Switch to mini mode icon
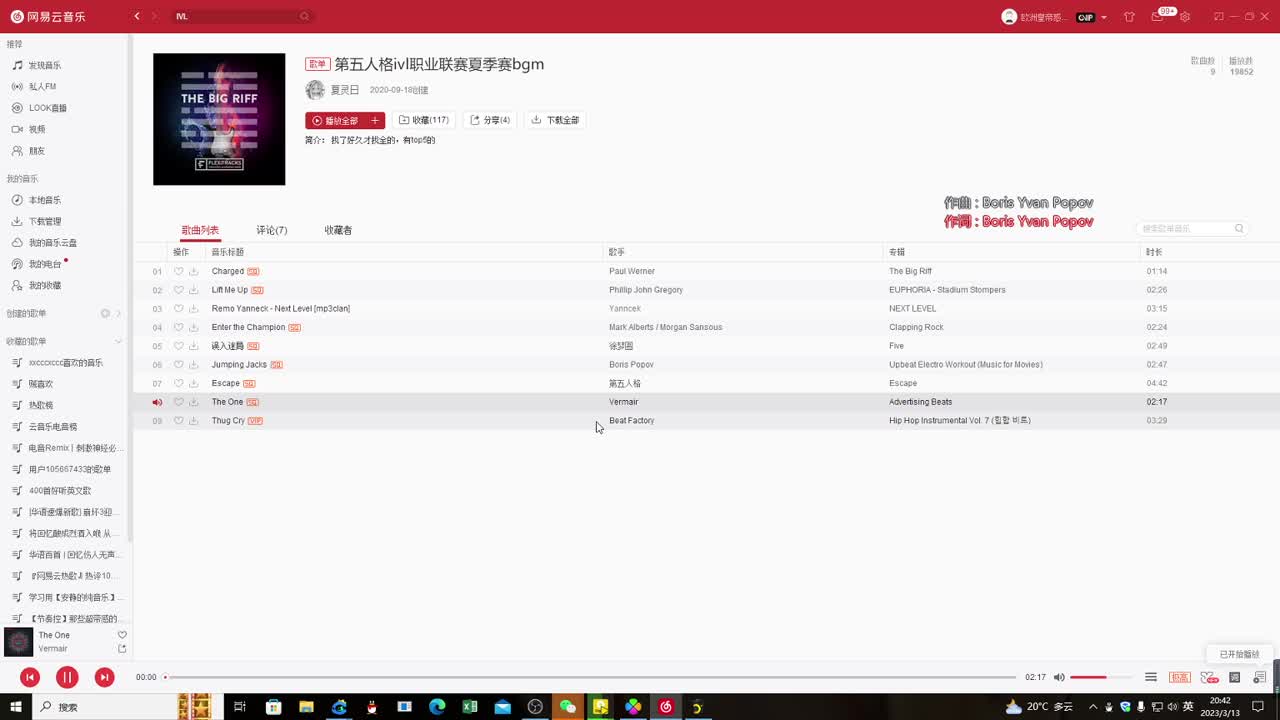Viewport: 1280px width, 720px height. (x=1218, y=17)
